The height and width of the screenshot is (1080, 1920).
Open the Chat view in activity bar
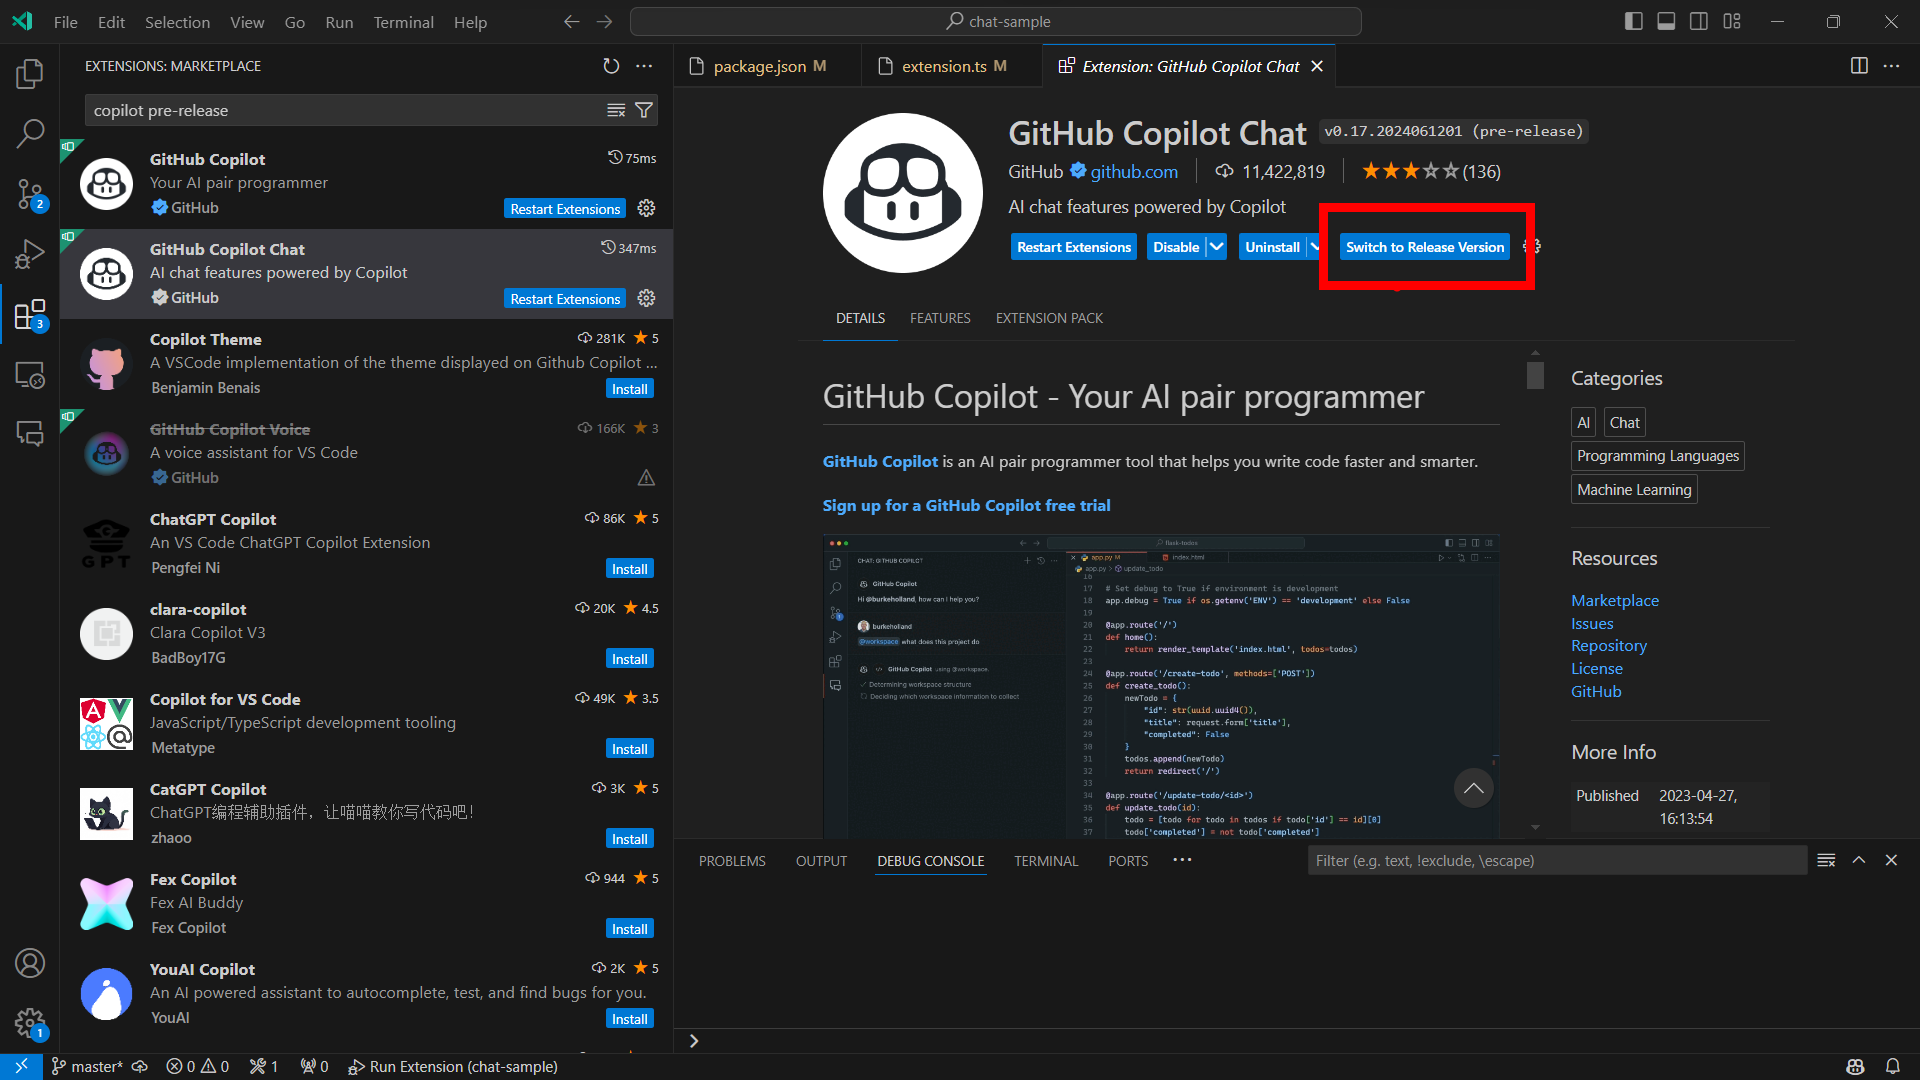point(30,433)
